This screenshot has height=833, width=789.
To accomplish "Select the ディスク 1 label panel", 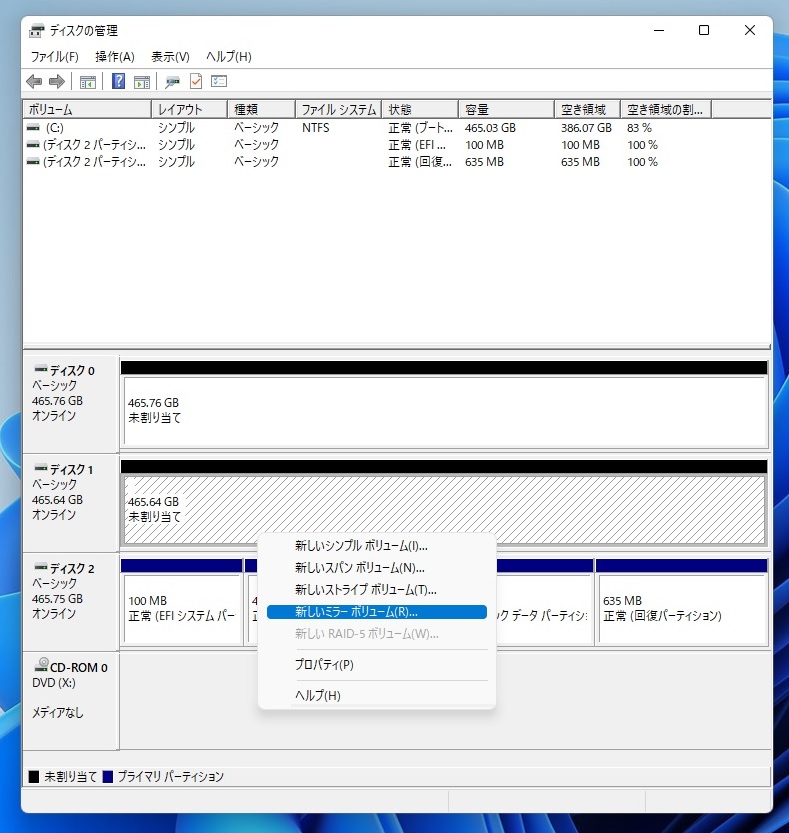I will point(71,503).
